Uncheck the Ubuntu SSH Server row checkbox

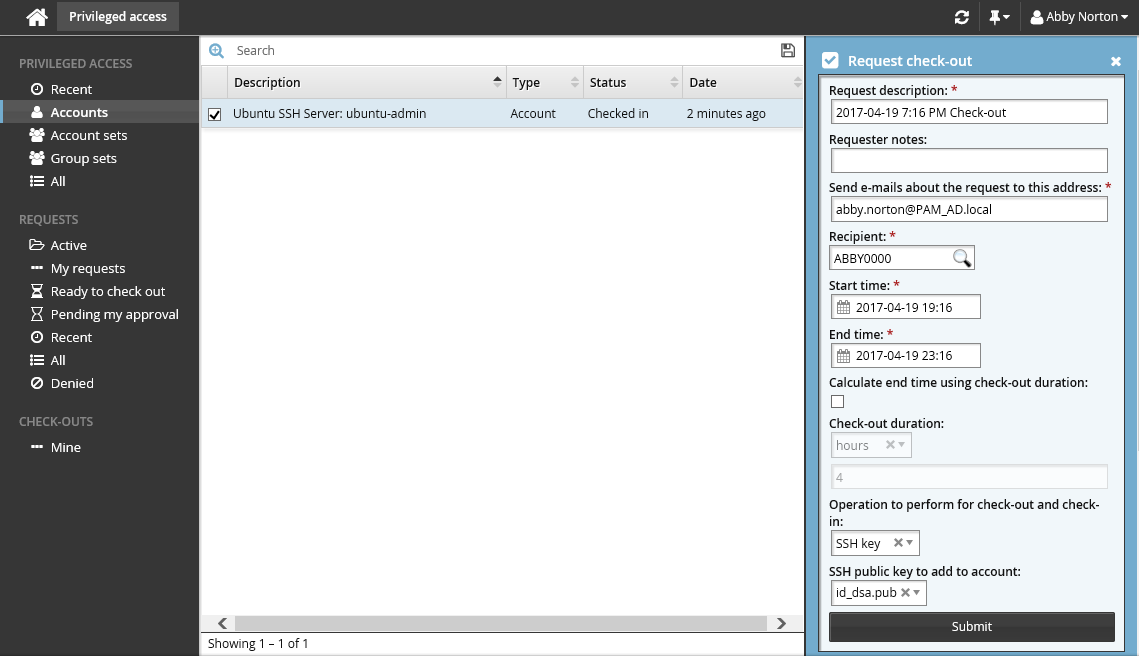pyautogui.click(x=214, y=114)
